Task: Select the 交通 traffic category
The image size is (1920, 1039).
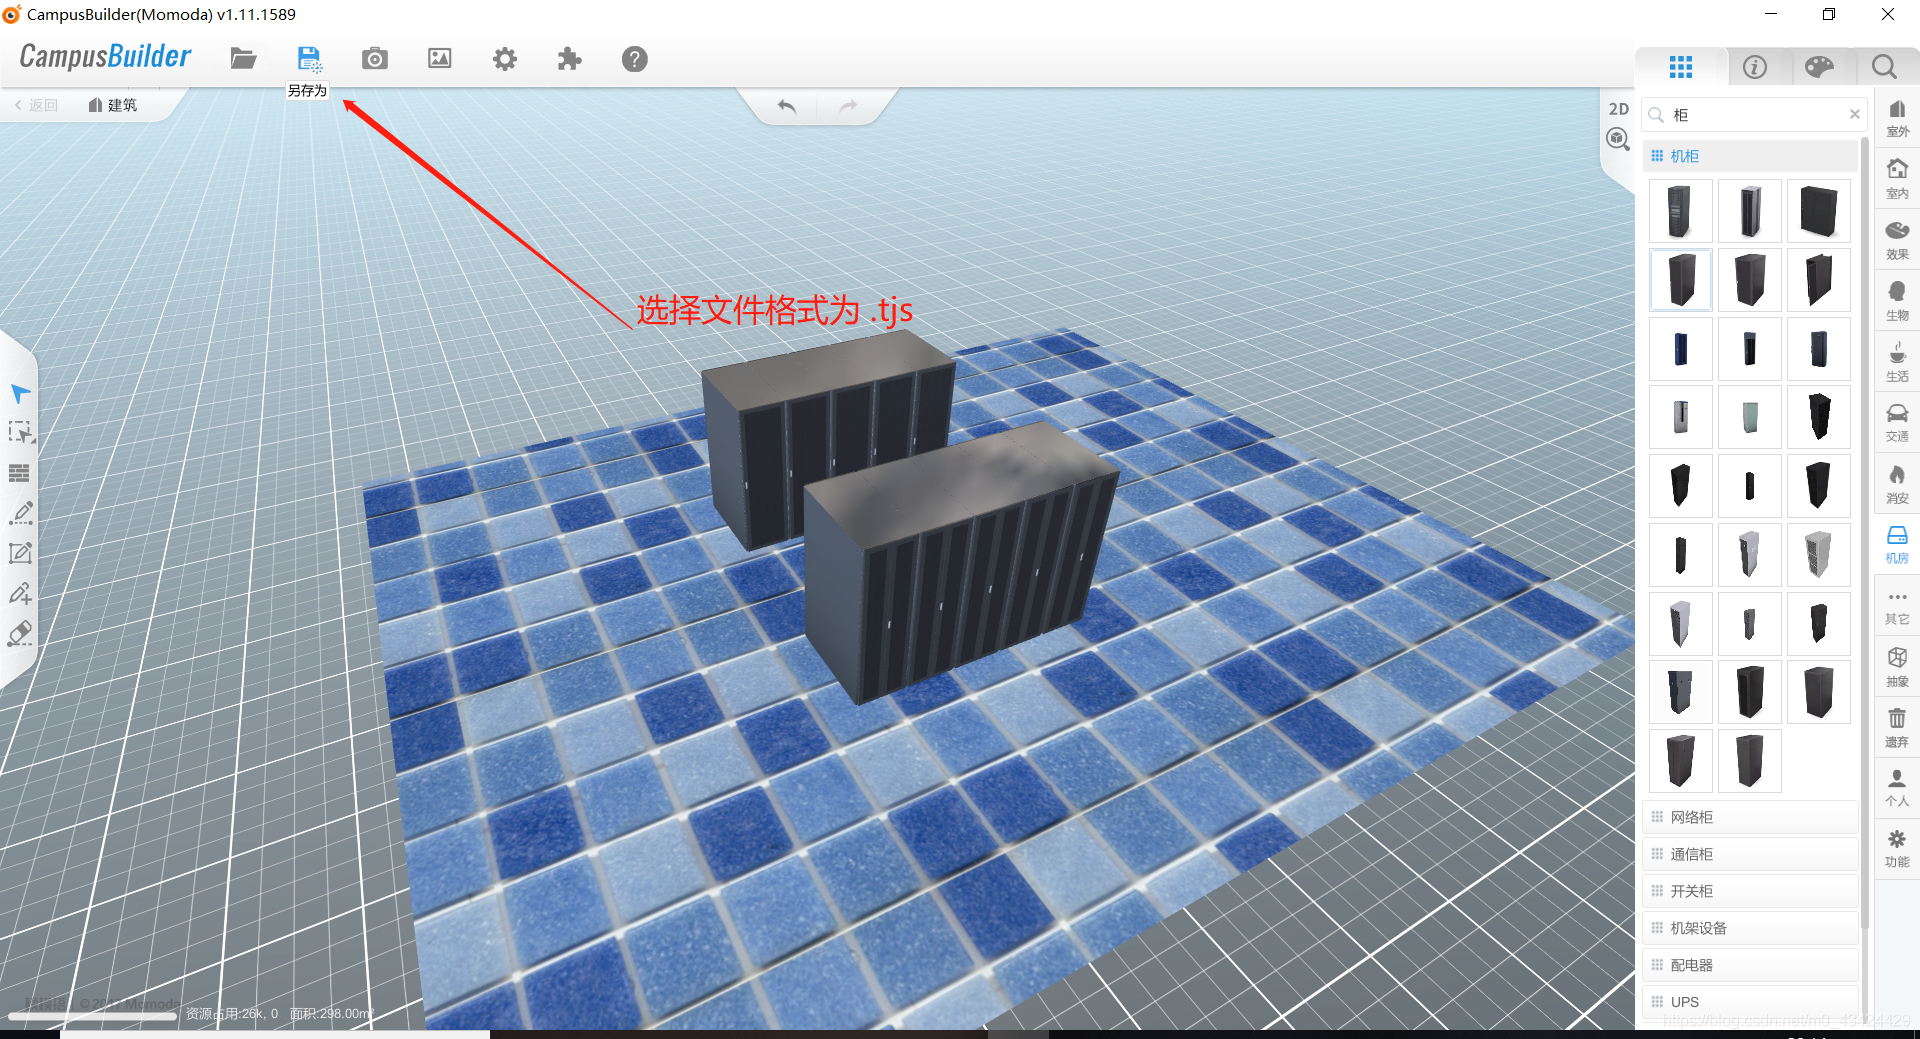Action: coord(1897,423)
